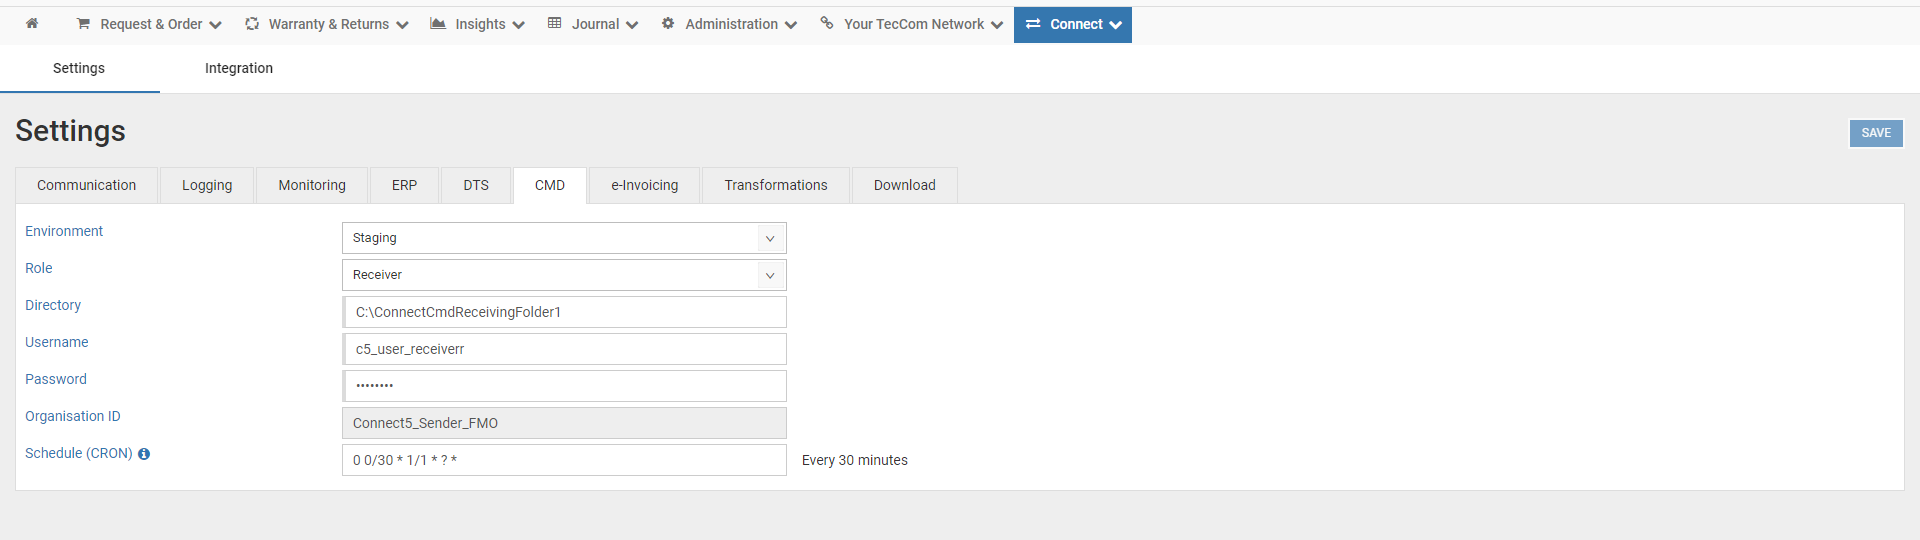Click the Insights chart icon
Screen dimensions: 1920x540
click(438, 24)
